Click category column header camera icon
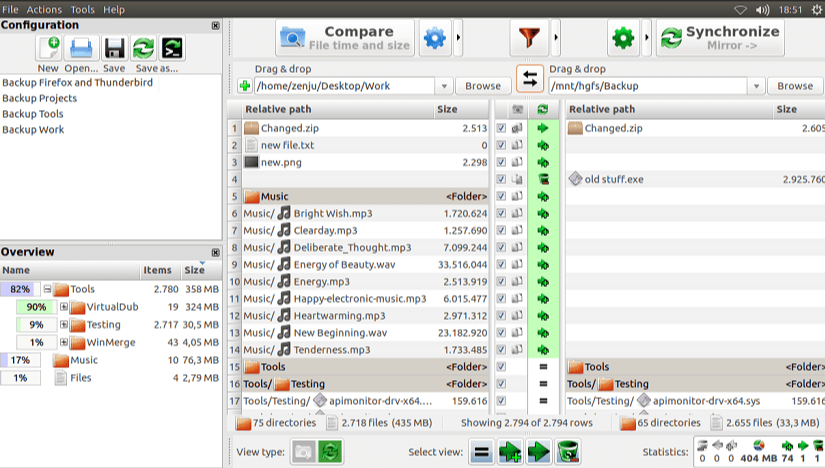The height and width of the screenshot is (468, 825). point(518,109)
